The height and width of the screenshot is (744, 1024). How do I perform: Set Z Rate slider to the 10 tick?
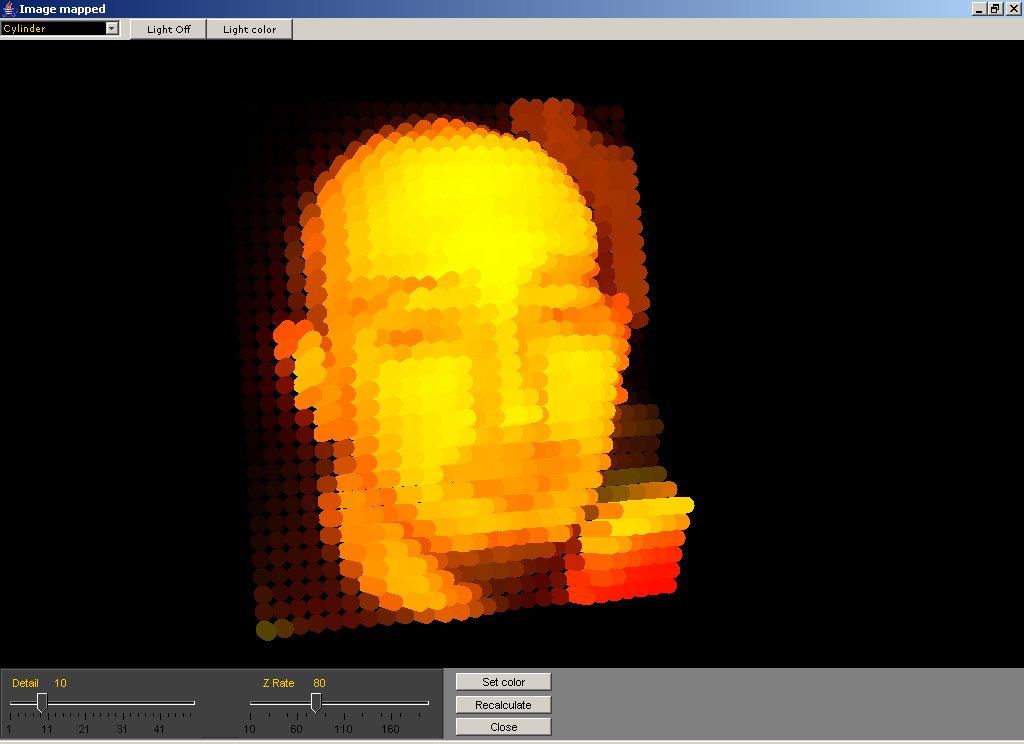click(250, 704)
